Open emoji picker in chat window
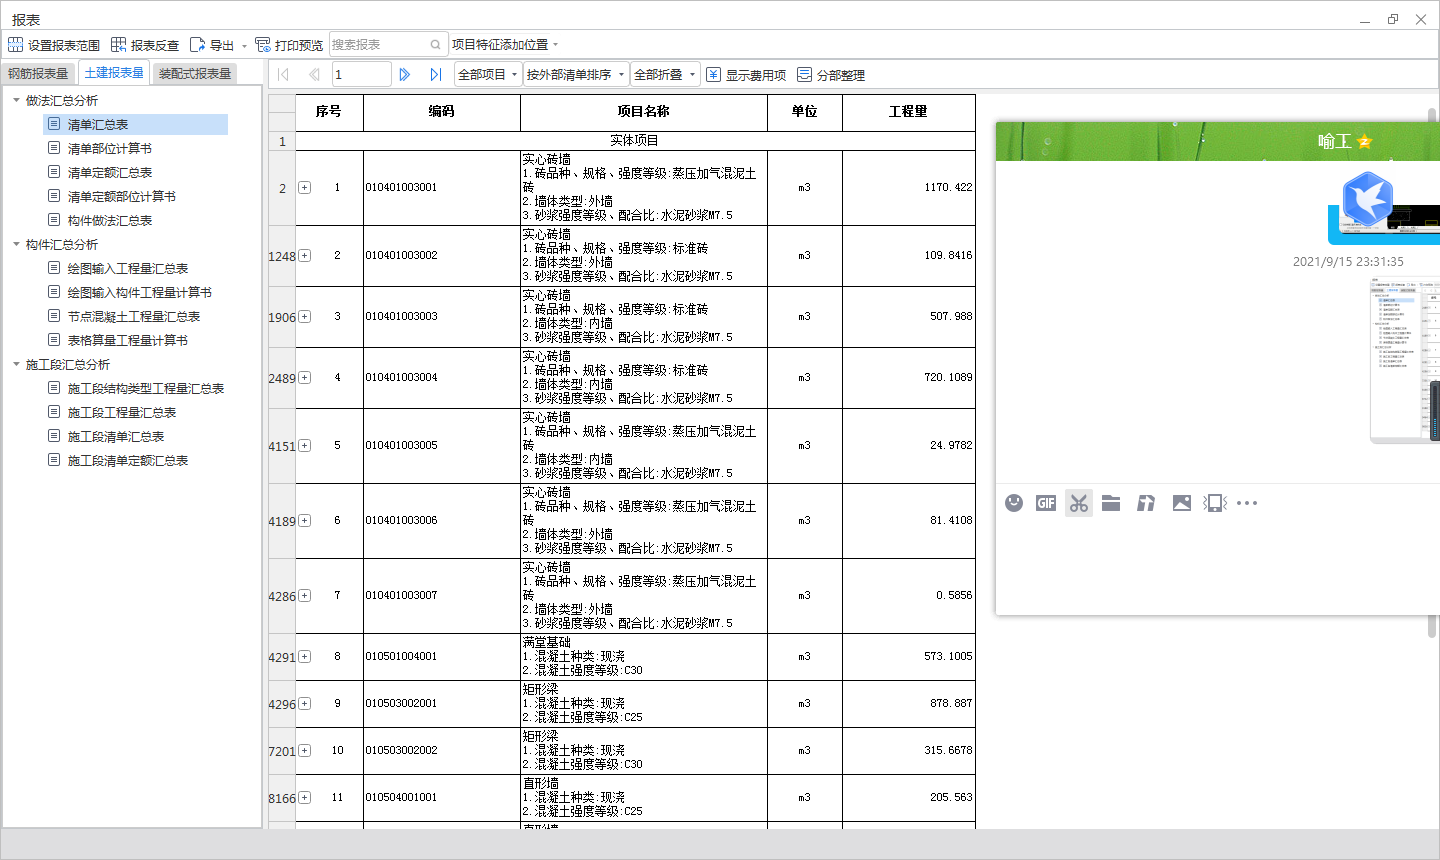Viewport: 1440px width, 860px height. pos(1014,503)
